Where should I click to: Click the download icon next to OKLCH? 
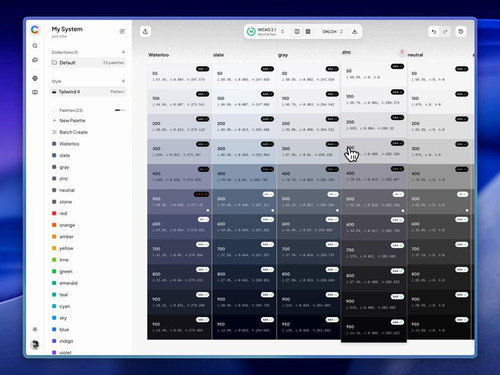[x=355, y=32]
